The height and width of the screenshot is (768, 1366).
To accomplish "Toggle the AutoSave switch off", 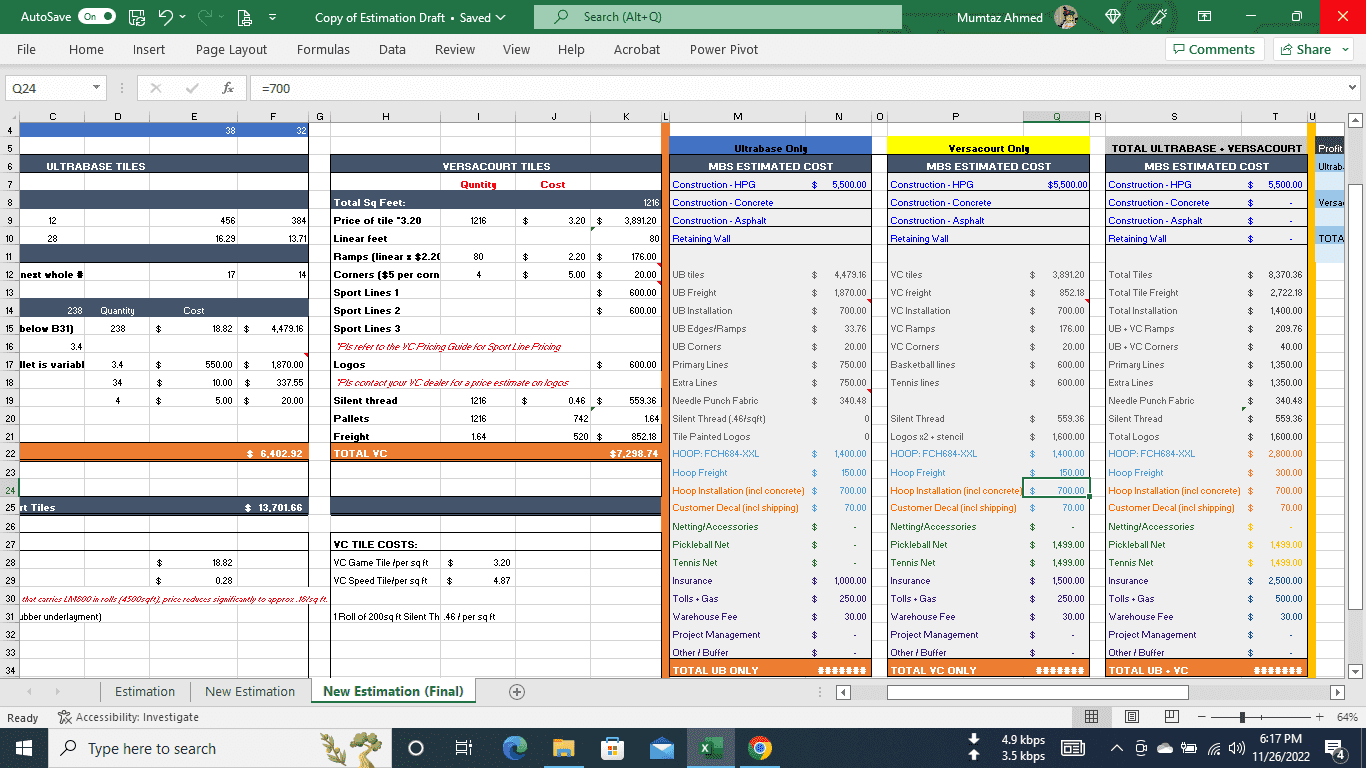I will 96,17.
